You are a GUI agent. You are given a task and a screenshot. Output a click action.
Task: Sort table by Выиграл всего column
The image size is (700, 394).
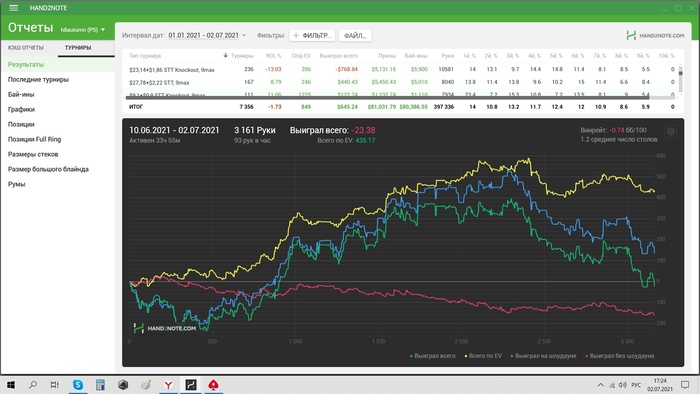(338, 56)
